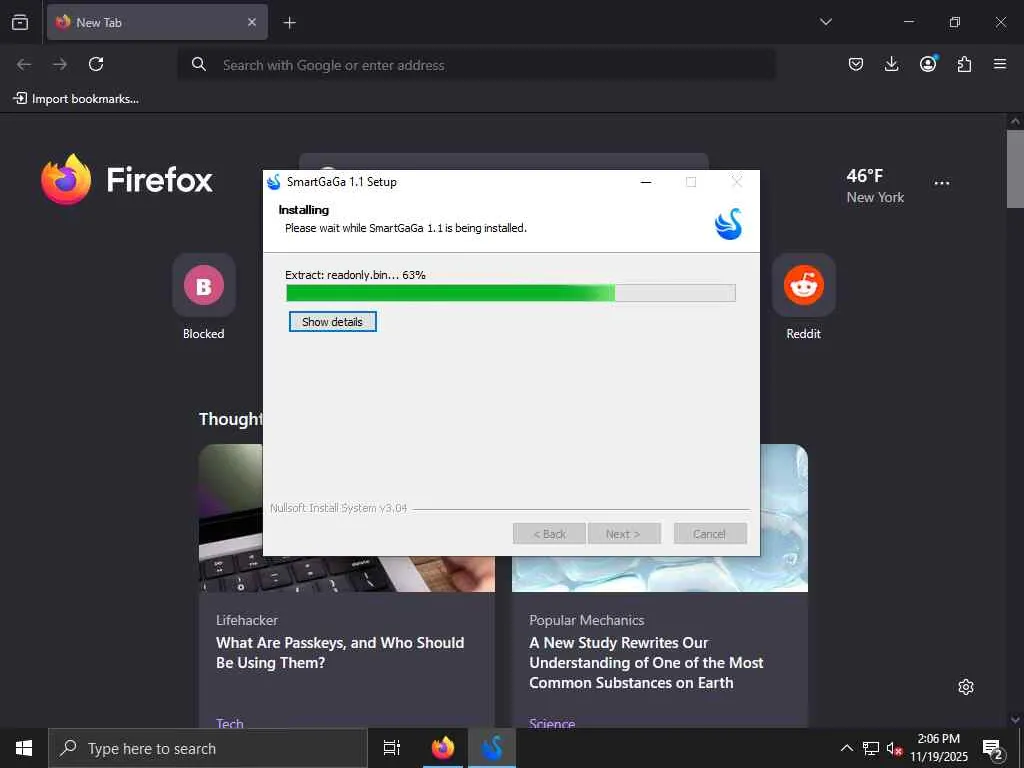Click the scrollbar up arrow

click(1015, 121)
